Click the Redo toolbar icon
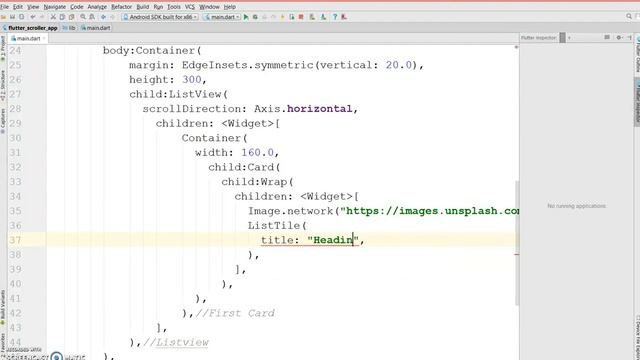 (x=42, y=17)
